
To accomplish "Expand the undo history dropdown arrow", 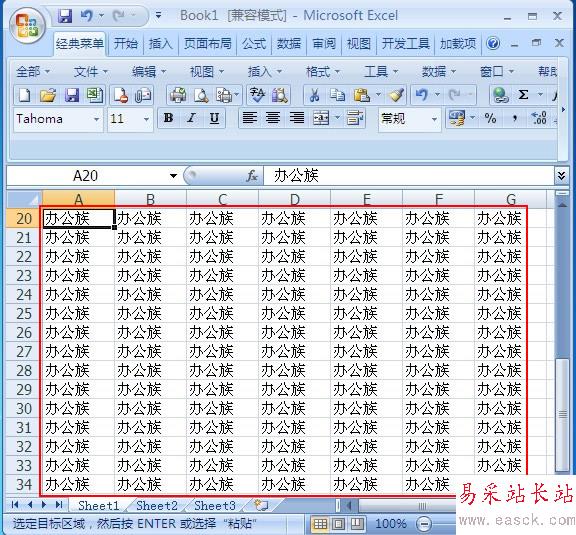I will 437,95.
